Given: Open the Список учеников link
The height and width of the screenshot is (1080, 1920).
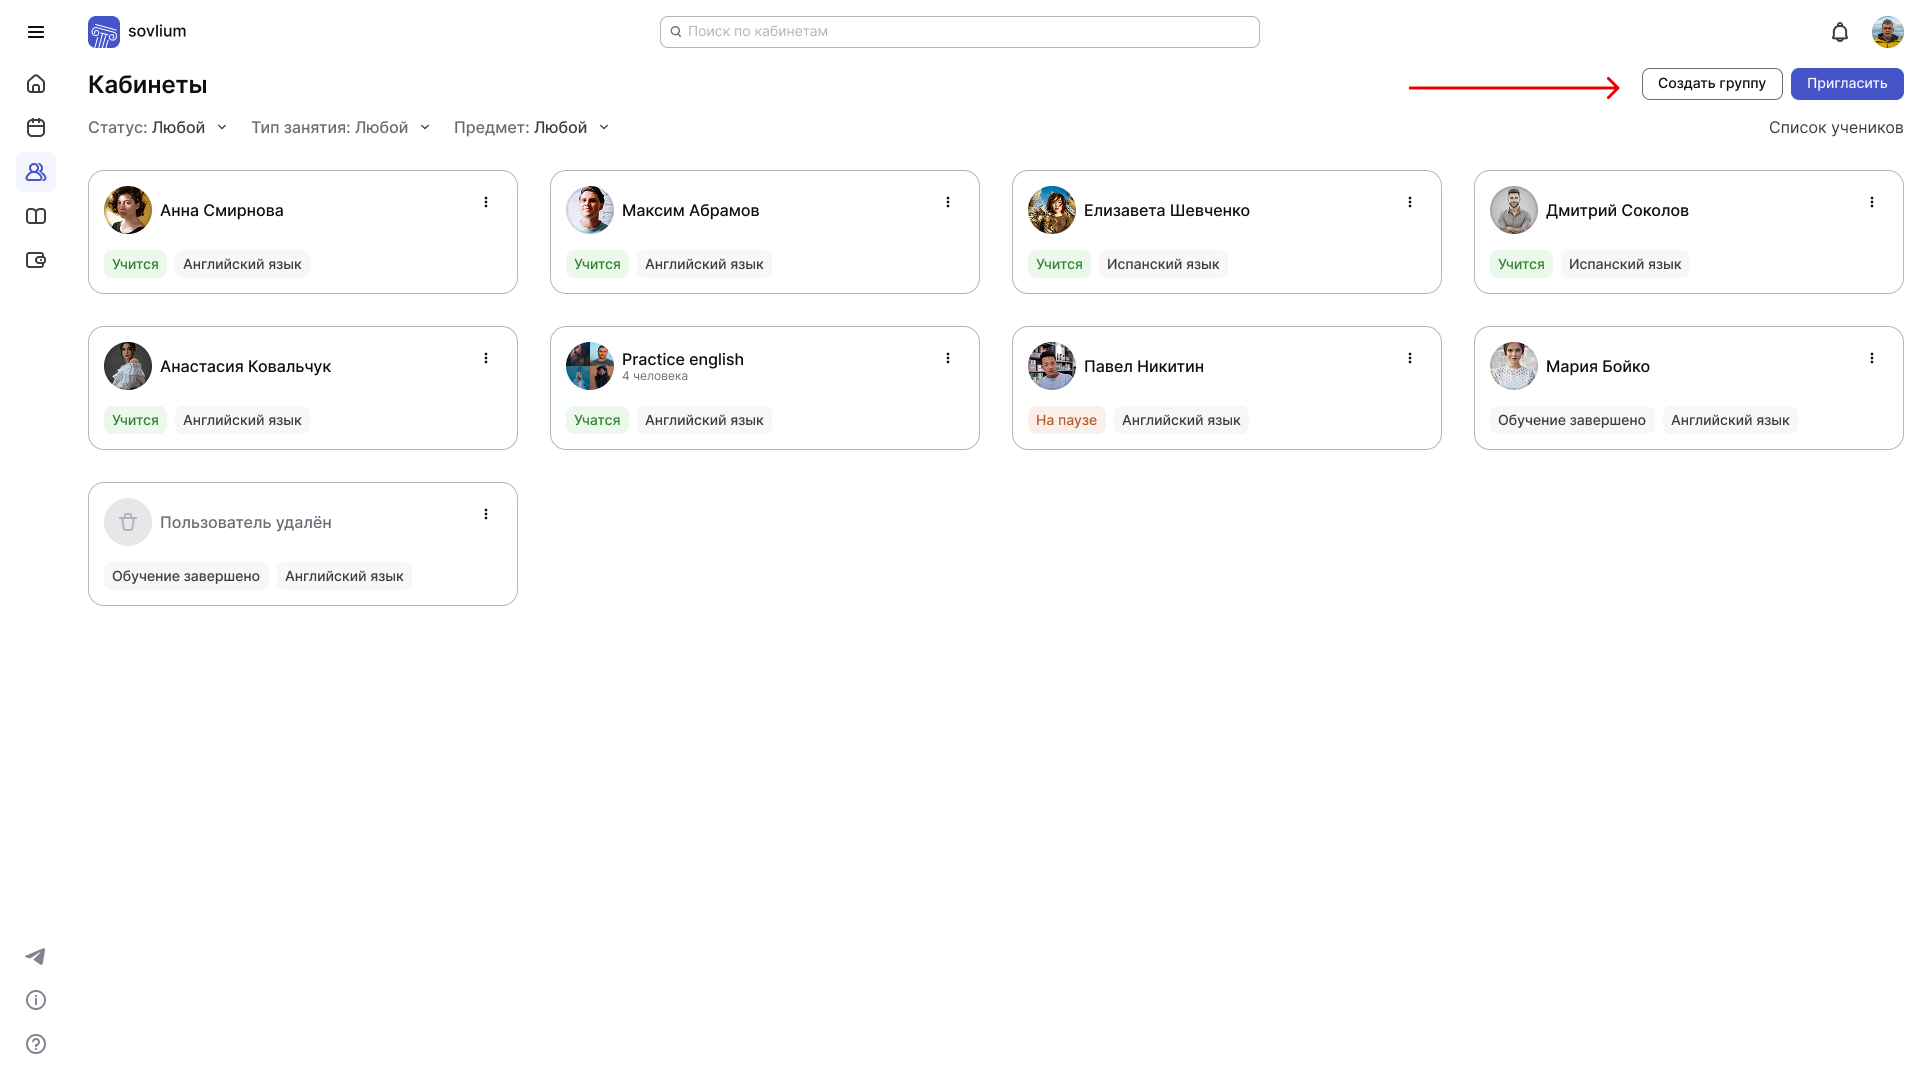Looking at the screenshot, I should [x=1835, y=128].
